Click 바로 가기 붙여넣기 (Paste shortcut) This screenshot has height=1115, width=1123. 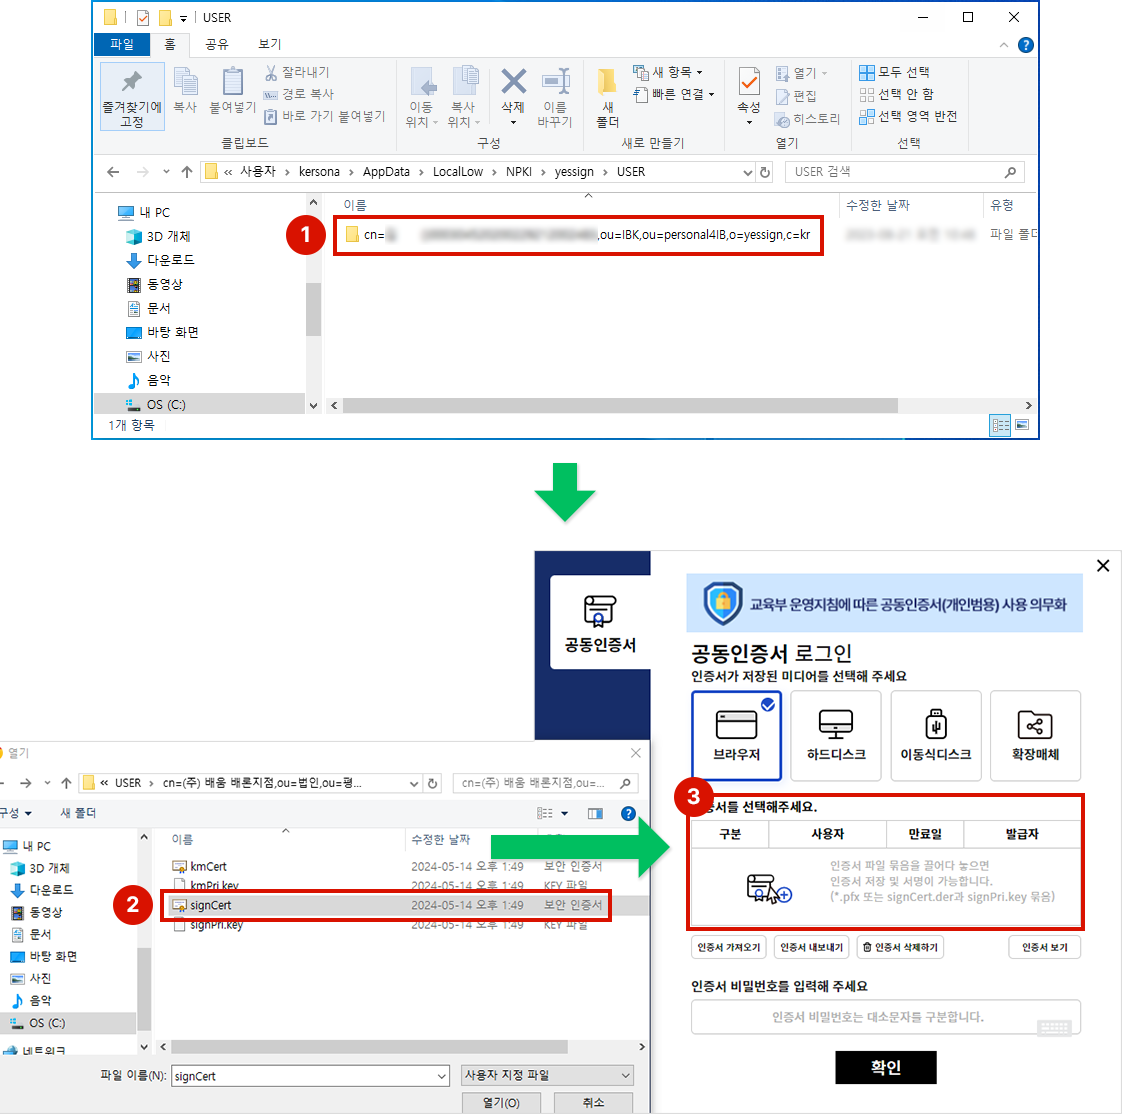pos(324,116)
